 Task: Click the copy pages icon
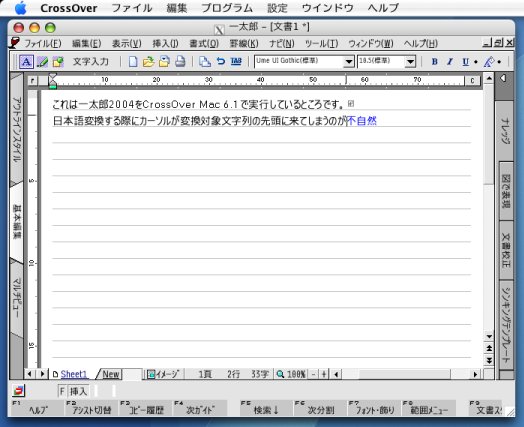pos(205,62)
